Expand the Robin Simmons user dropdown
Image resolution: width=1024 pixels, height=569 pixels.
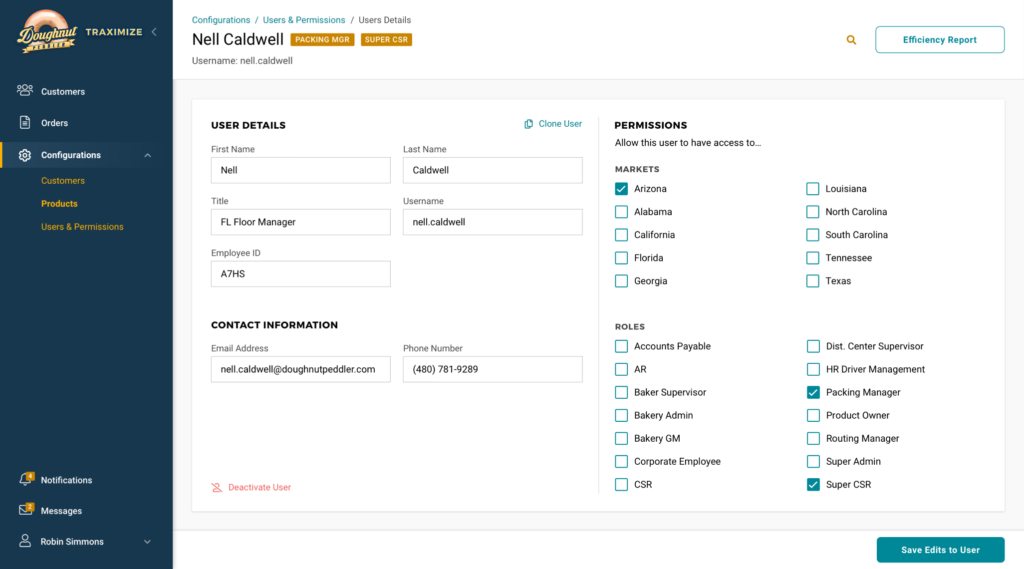[x=148, y=542]
